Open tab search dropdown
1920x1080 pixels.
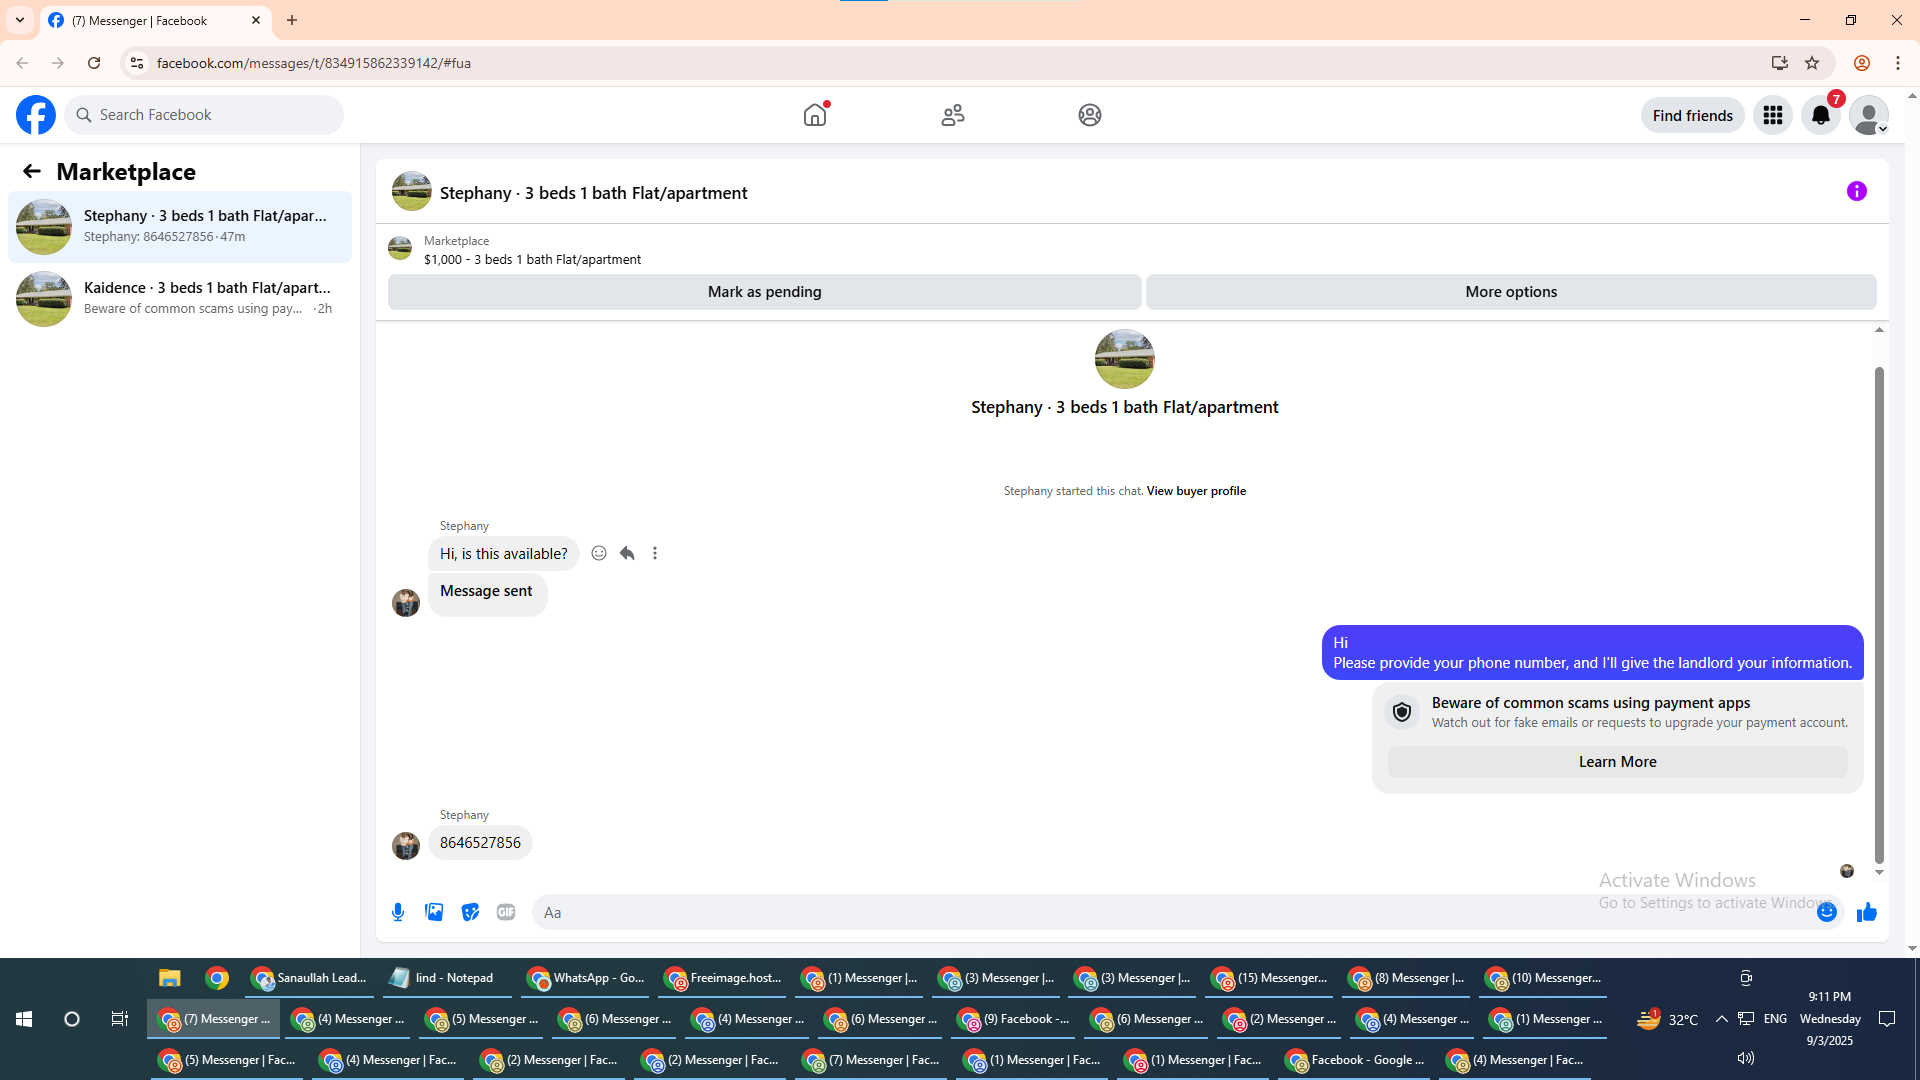[x=20, y=20]
